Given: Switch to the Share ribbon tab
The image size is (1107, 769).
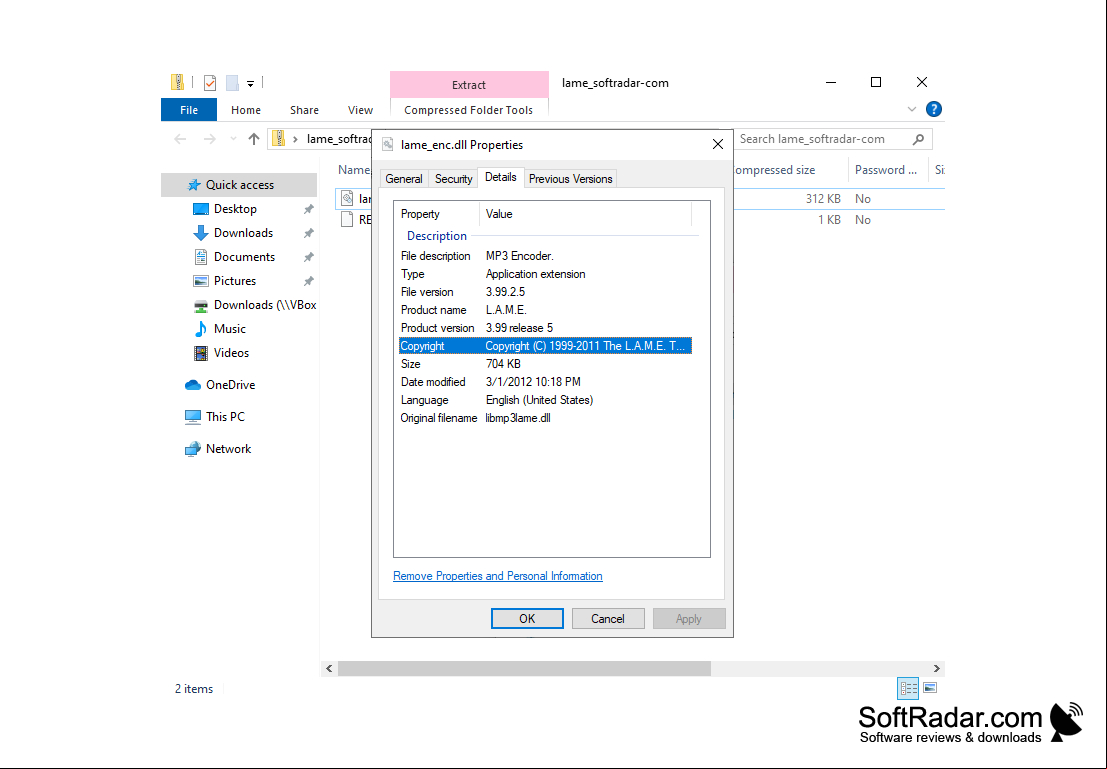Looking at the screenshot, I should coord(304,110).
